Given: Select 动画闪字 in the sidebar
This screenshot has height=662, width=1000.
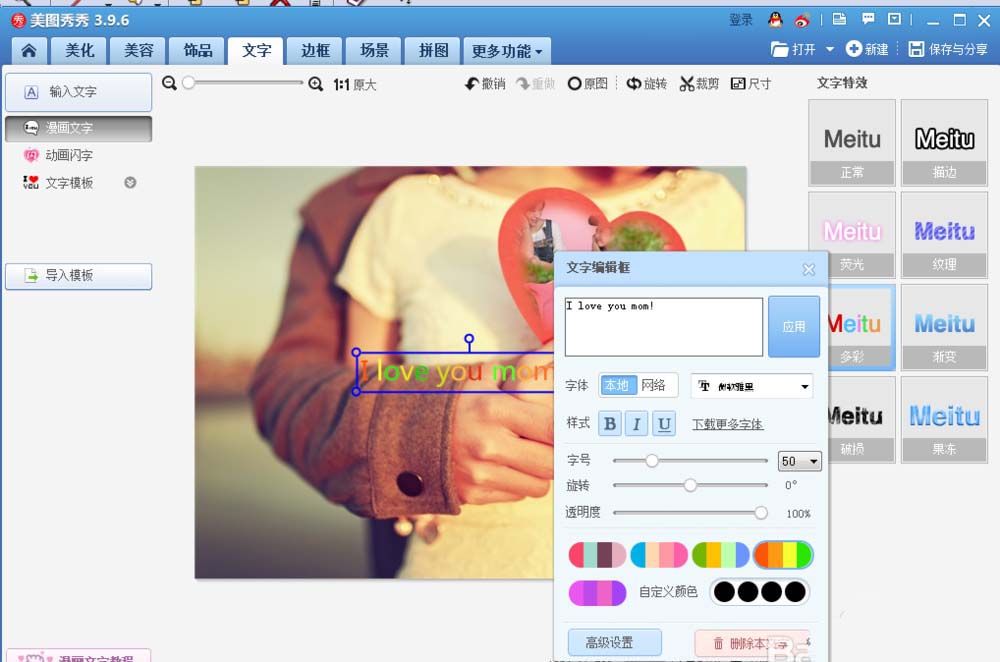Looking at the screenshot, I should pos(59,155).
